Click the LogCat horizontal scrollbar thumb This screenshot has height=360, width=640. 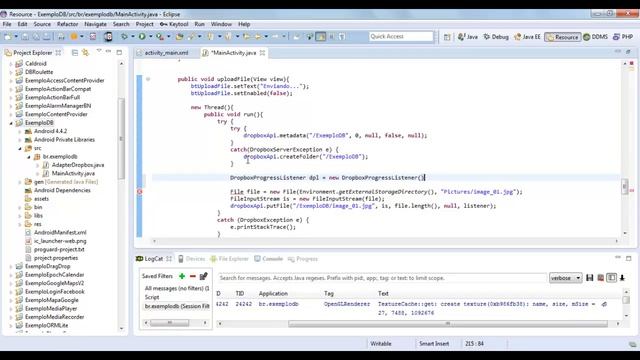coord(448,323)
